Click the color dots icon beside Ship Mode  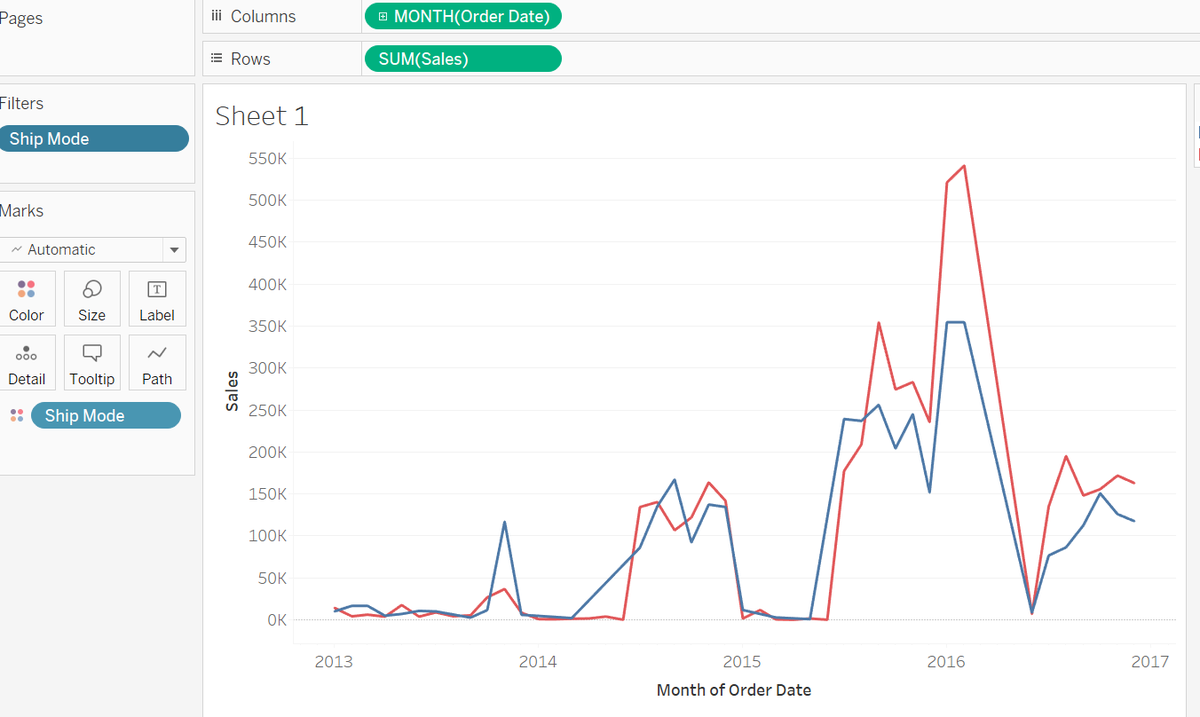16,416
